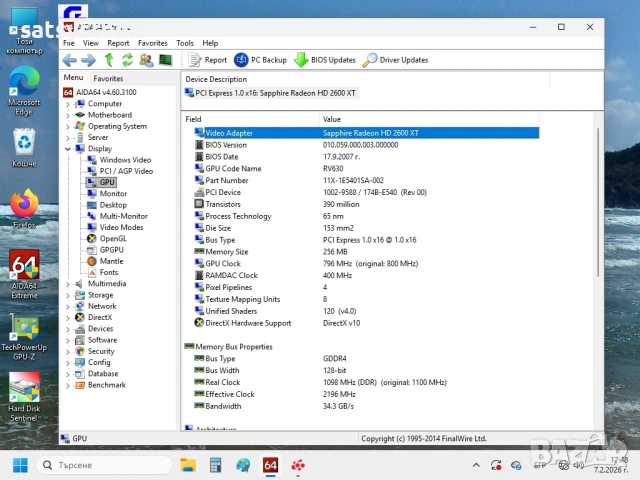Screen dimensions: 640x480
Task: Select the DirectX Hardware Support row
Action: click(366, 323)
